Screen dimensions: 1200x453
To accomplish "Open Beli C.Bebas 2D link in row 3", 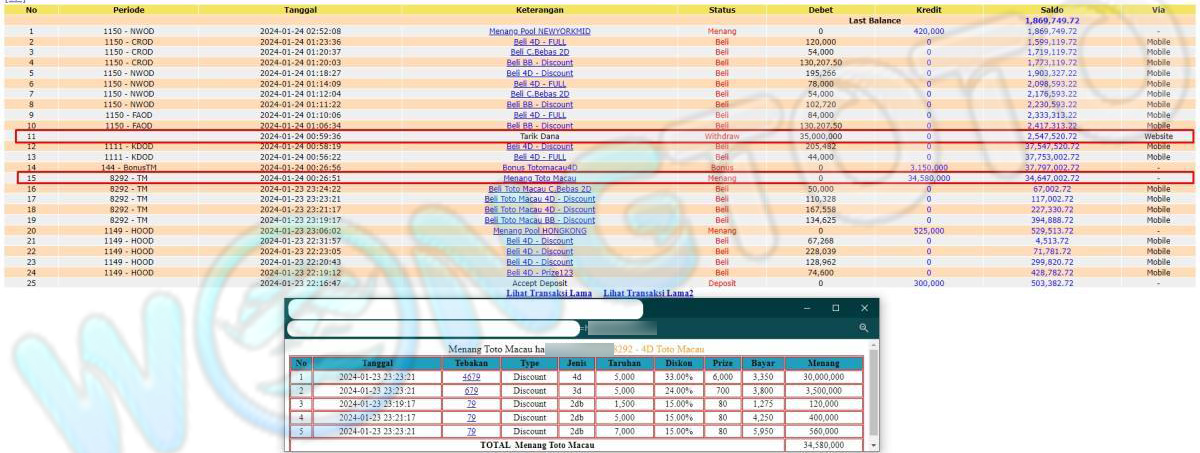I will 539,52.
